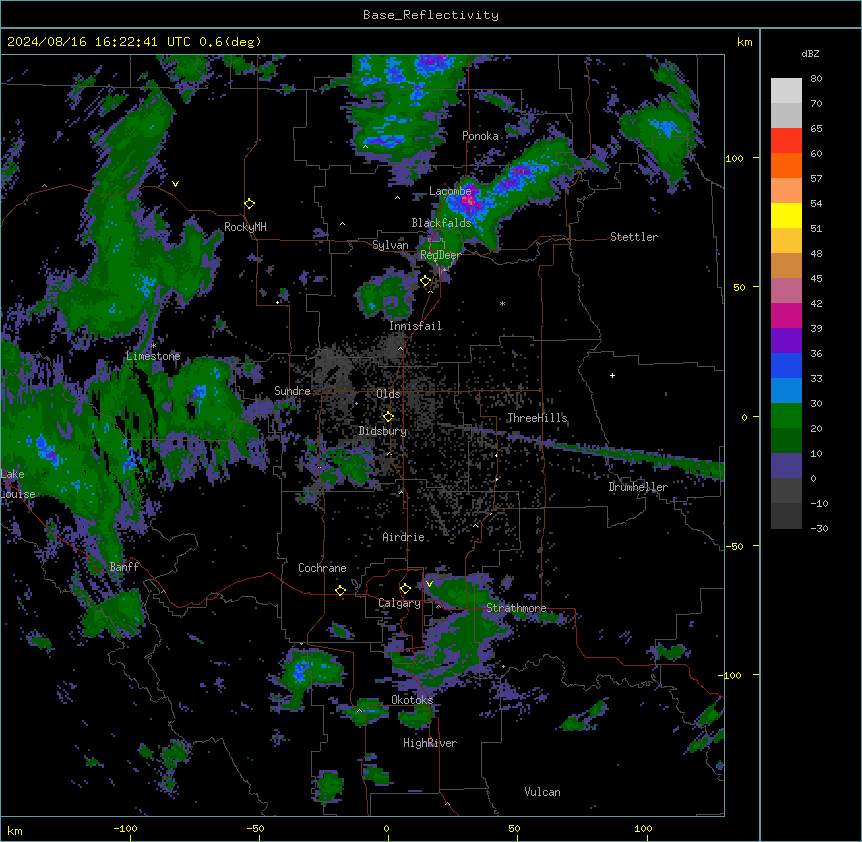Image resolution: width=862 pixels, height=842 pixels.
Task: Click the -100 tick label on bottom axis
Action: (125, 828)
